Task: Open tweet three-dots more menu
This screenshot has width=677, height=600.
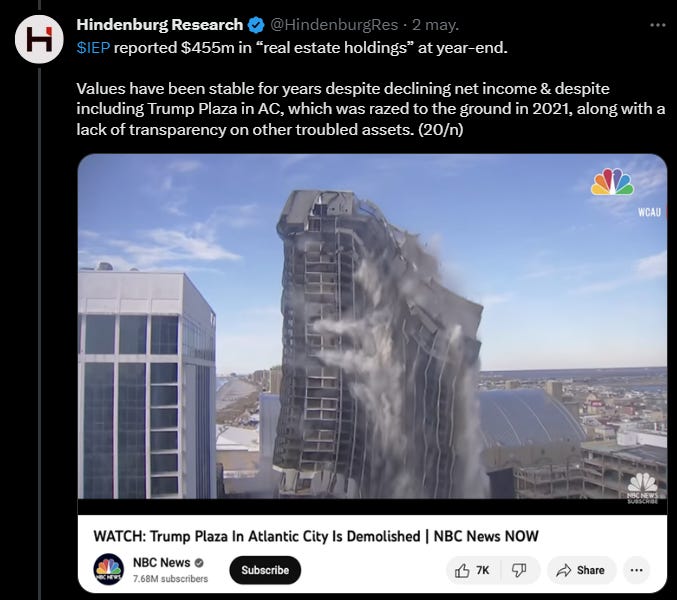Action: [x=658, y=25]
